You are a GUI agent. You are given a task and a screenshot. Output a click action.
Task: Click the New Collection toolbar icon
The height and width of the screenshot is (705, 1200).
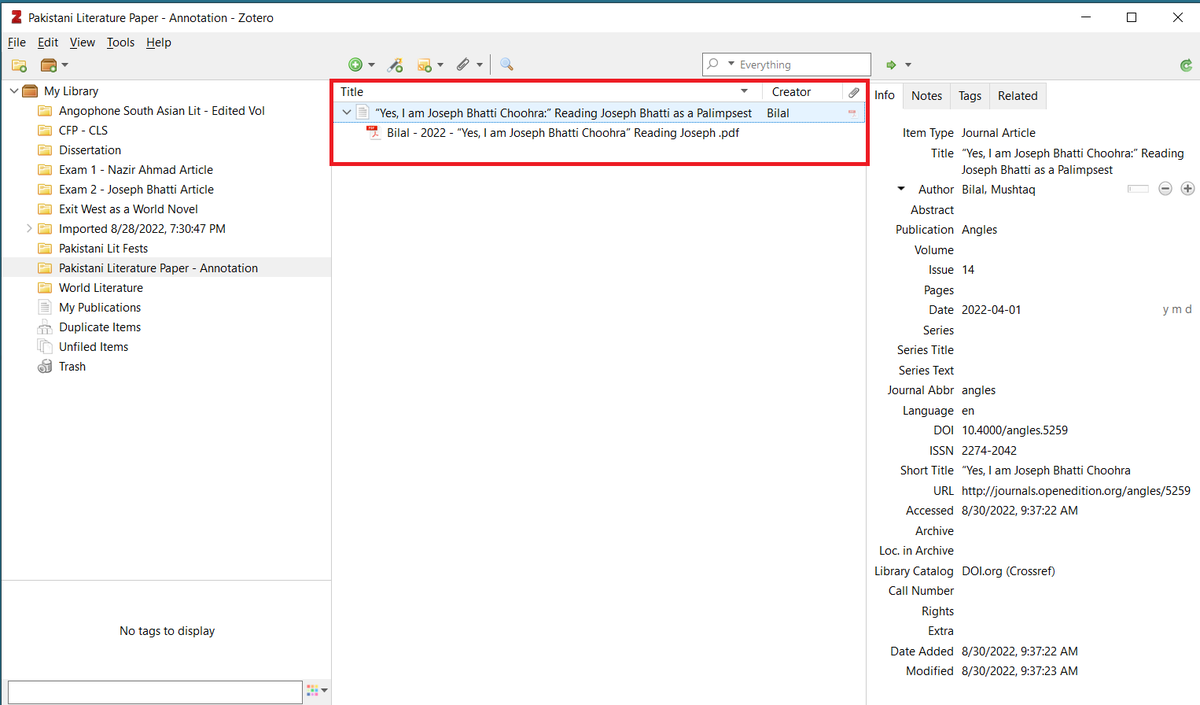pyautogui.click(x=18, y=65)
